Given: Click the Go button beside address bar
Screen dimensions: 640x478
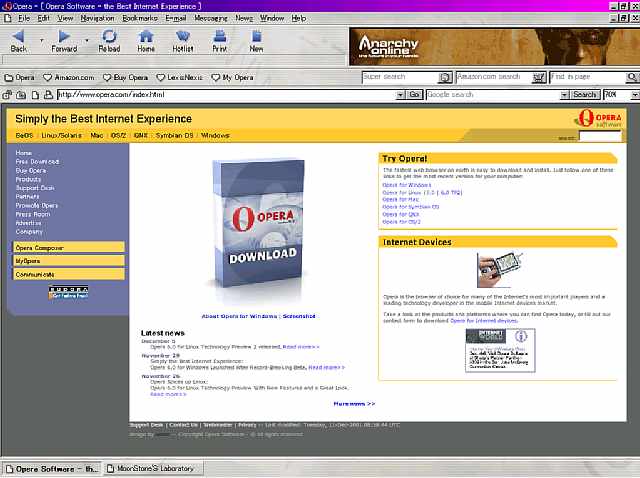Looking at the screenshot, I should (x=414, y=95).
